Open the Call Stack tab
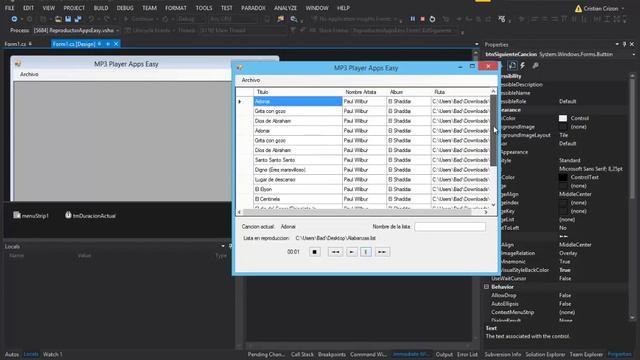 [x=302, y=354]
